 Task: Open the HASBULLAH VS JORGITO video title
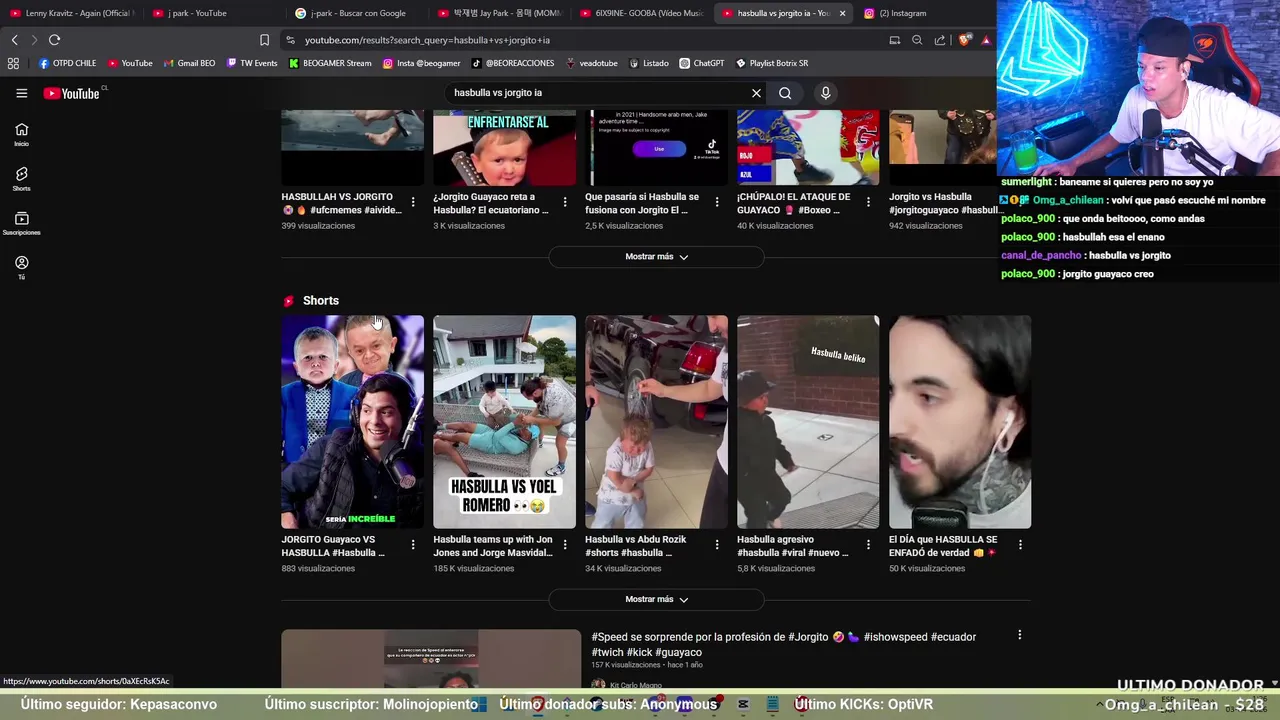click(x=341, y=203)
